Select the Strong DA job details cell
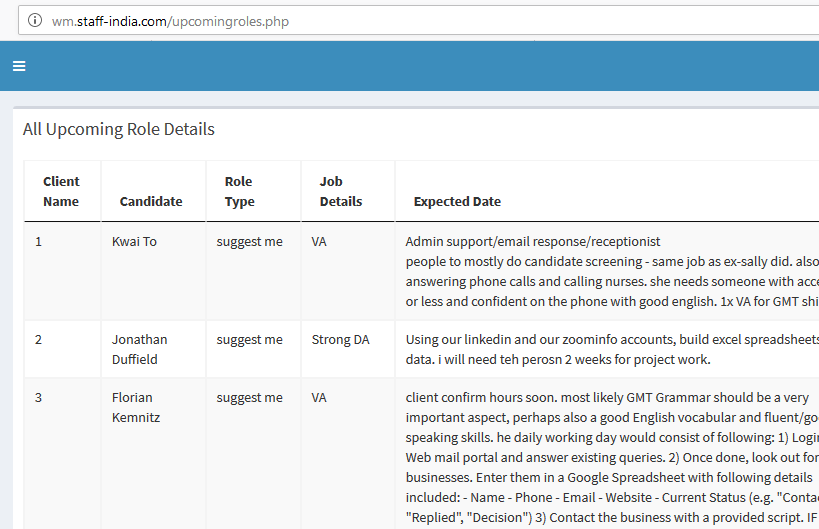 click(340, 339)
